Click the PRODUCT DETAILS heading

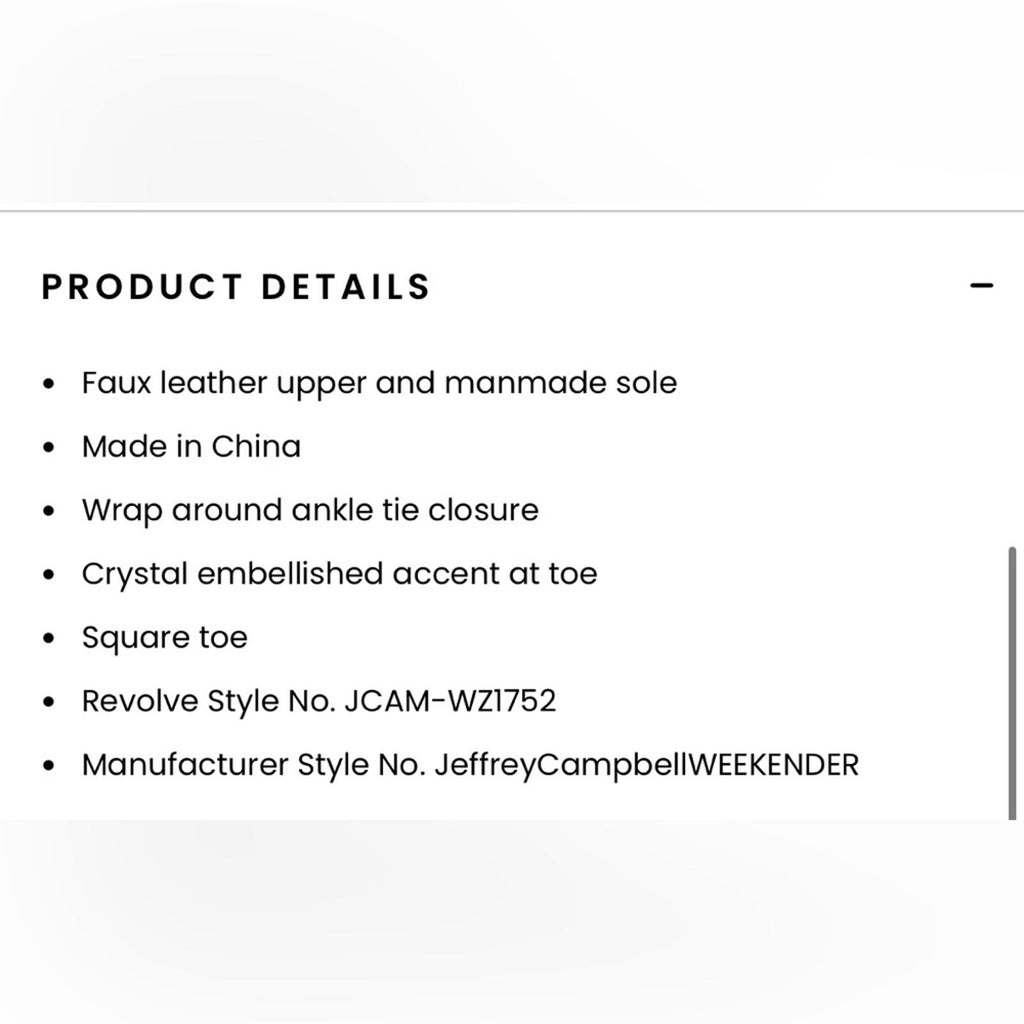tap(236, 287)
